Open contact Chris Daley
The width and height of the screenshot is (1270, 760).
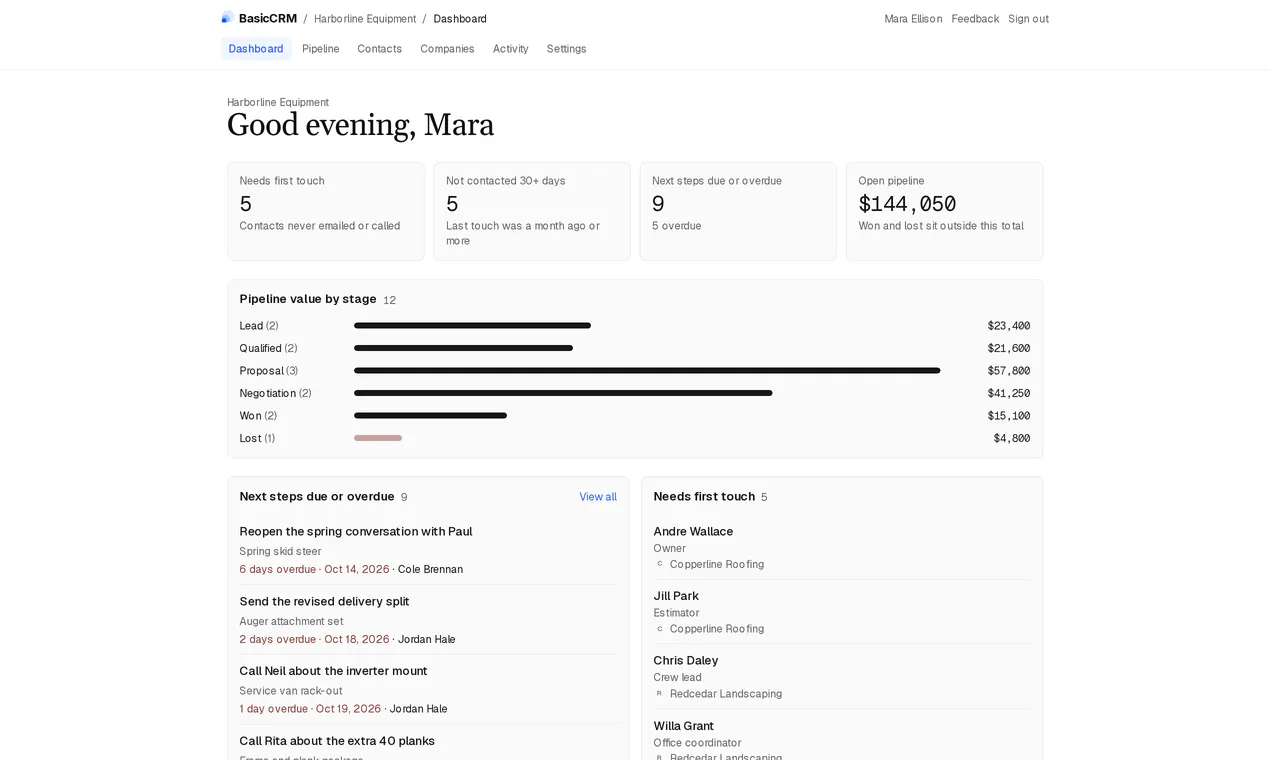coord(686,661)
